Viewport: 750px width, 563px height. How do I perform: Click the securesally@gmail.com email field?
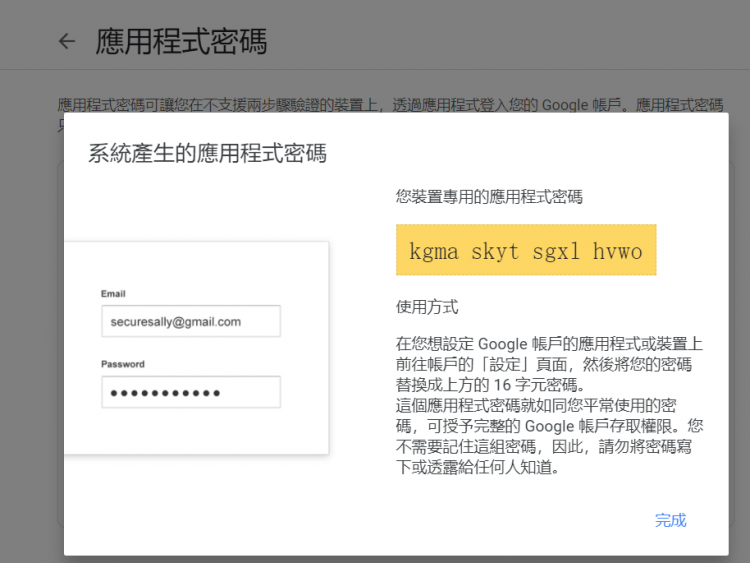point(190,322)
